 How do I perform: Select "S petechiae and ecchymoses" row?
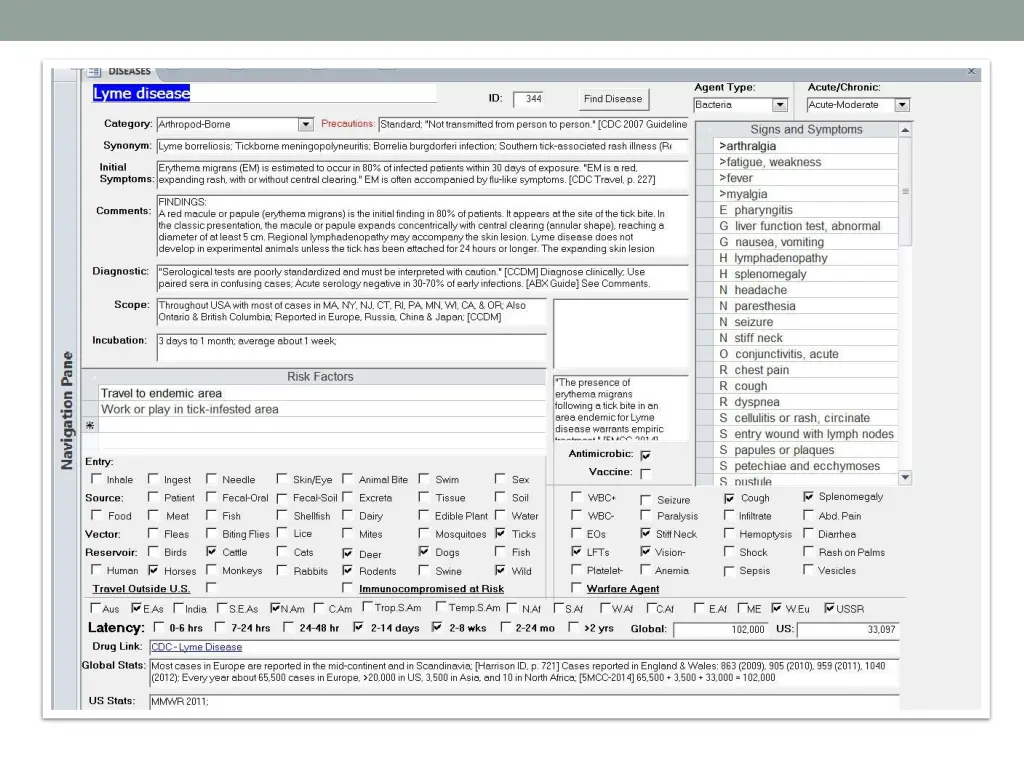click(807, 466)
